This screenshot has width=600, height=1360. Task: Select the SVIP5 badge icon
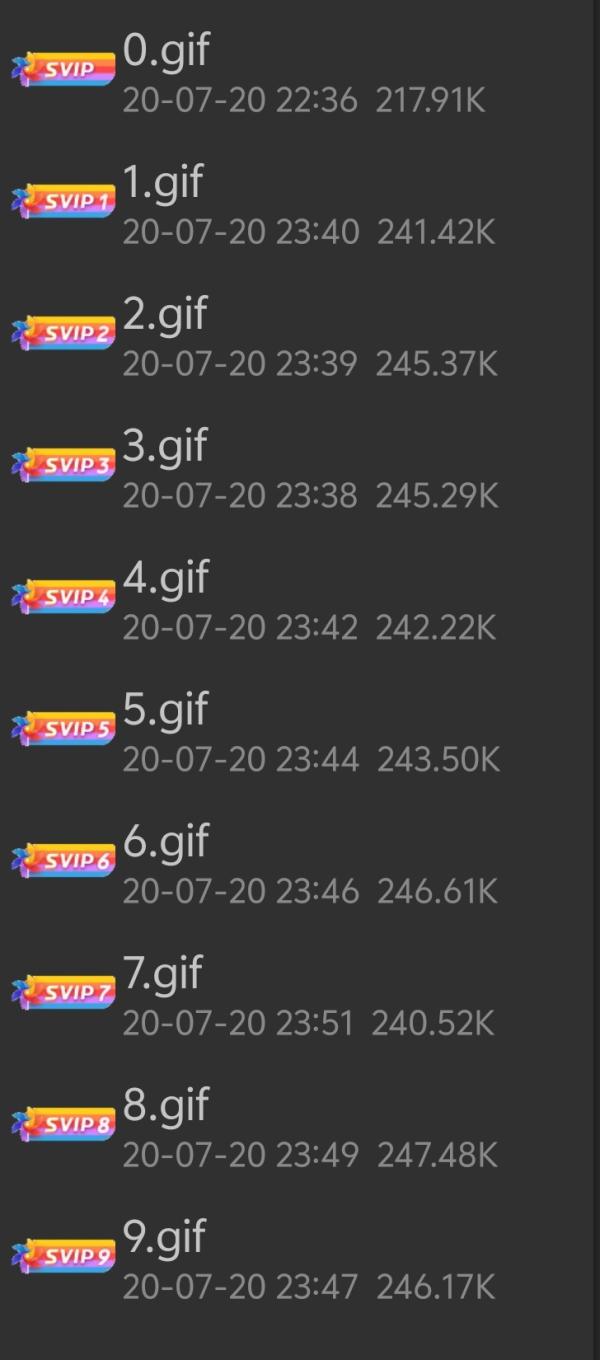[x=64, y=729]
